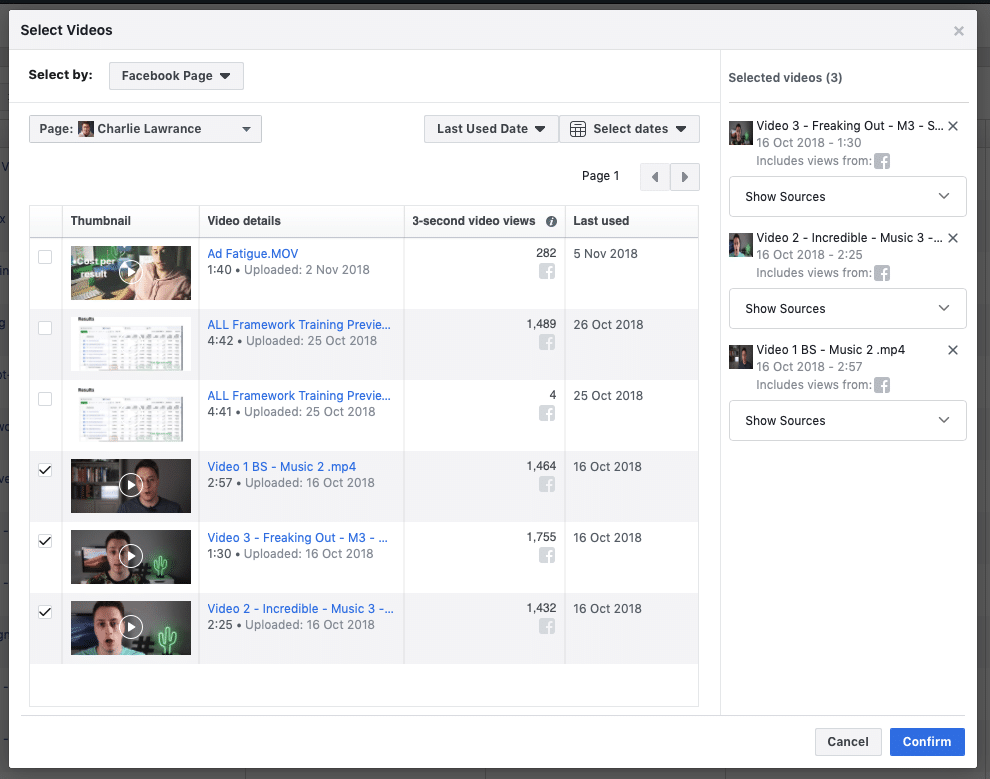Remove Video 1 BS - Music 2 from selected list
This screenshot has width=990, height=779.
point(953,350)
